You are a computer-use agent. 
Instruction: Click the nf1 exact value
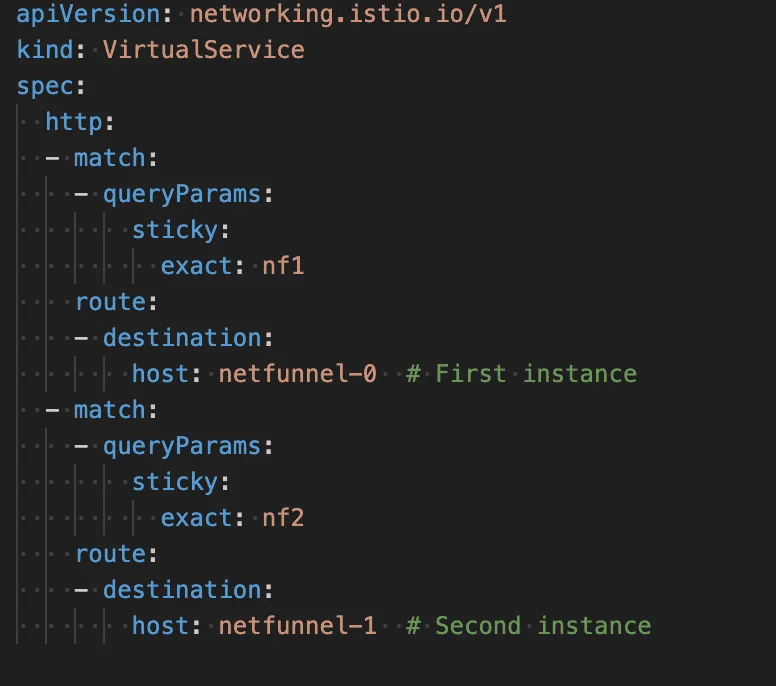(282, 266)
